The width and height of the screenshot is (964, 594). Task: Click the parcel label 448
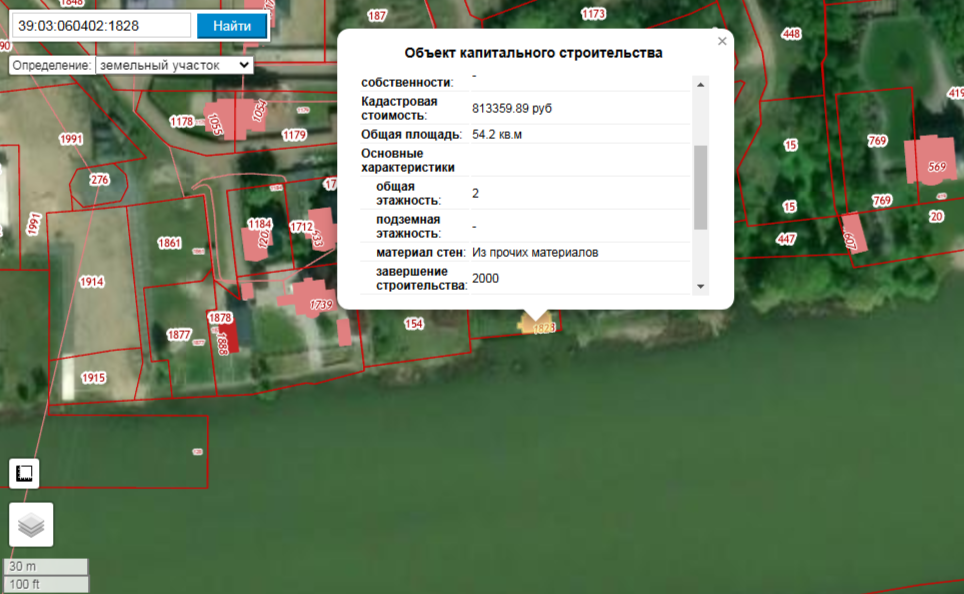791,34
